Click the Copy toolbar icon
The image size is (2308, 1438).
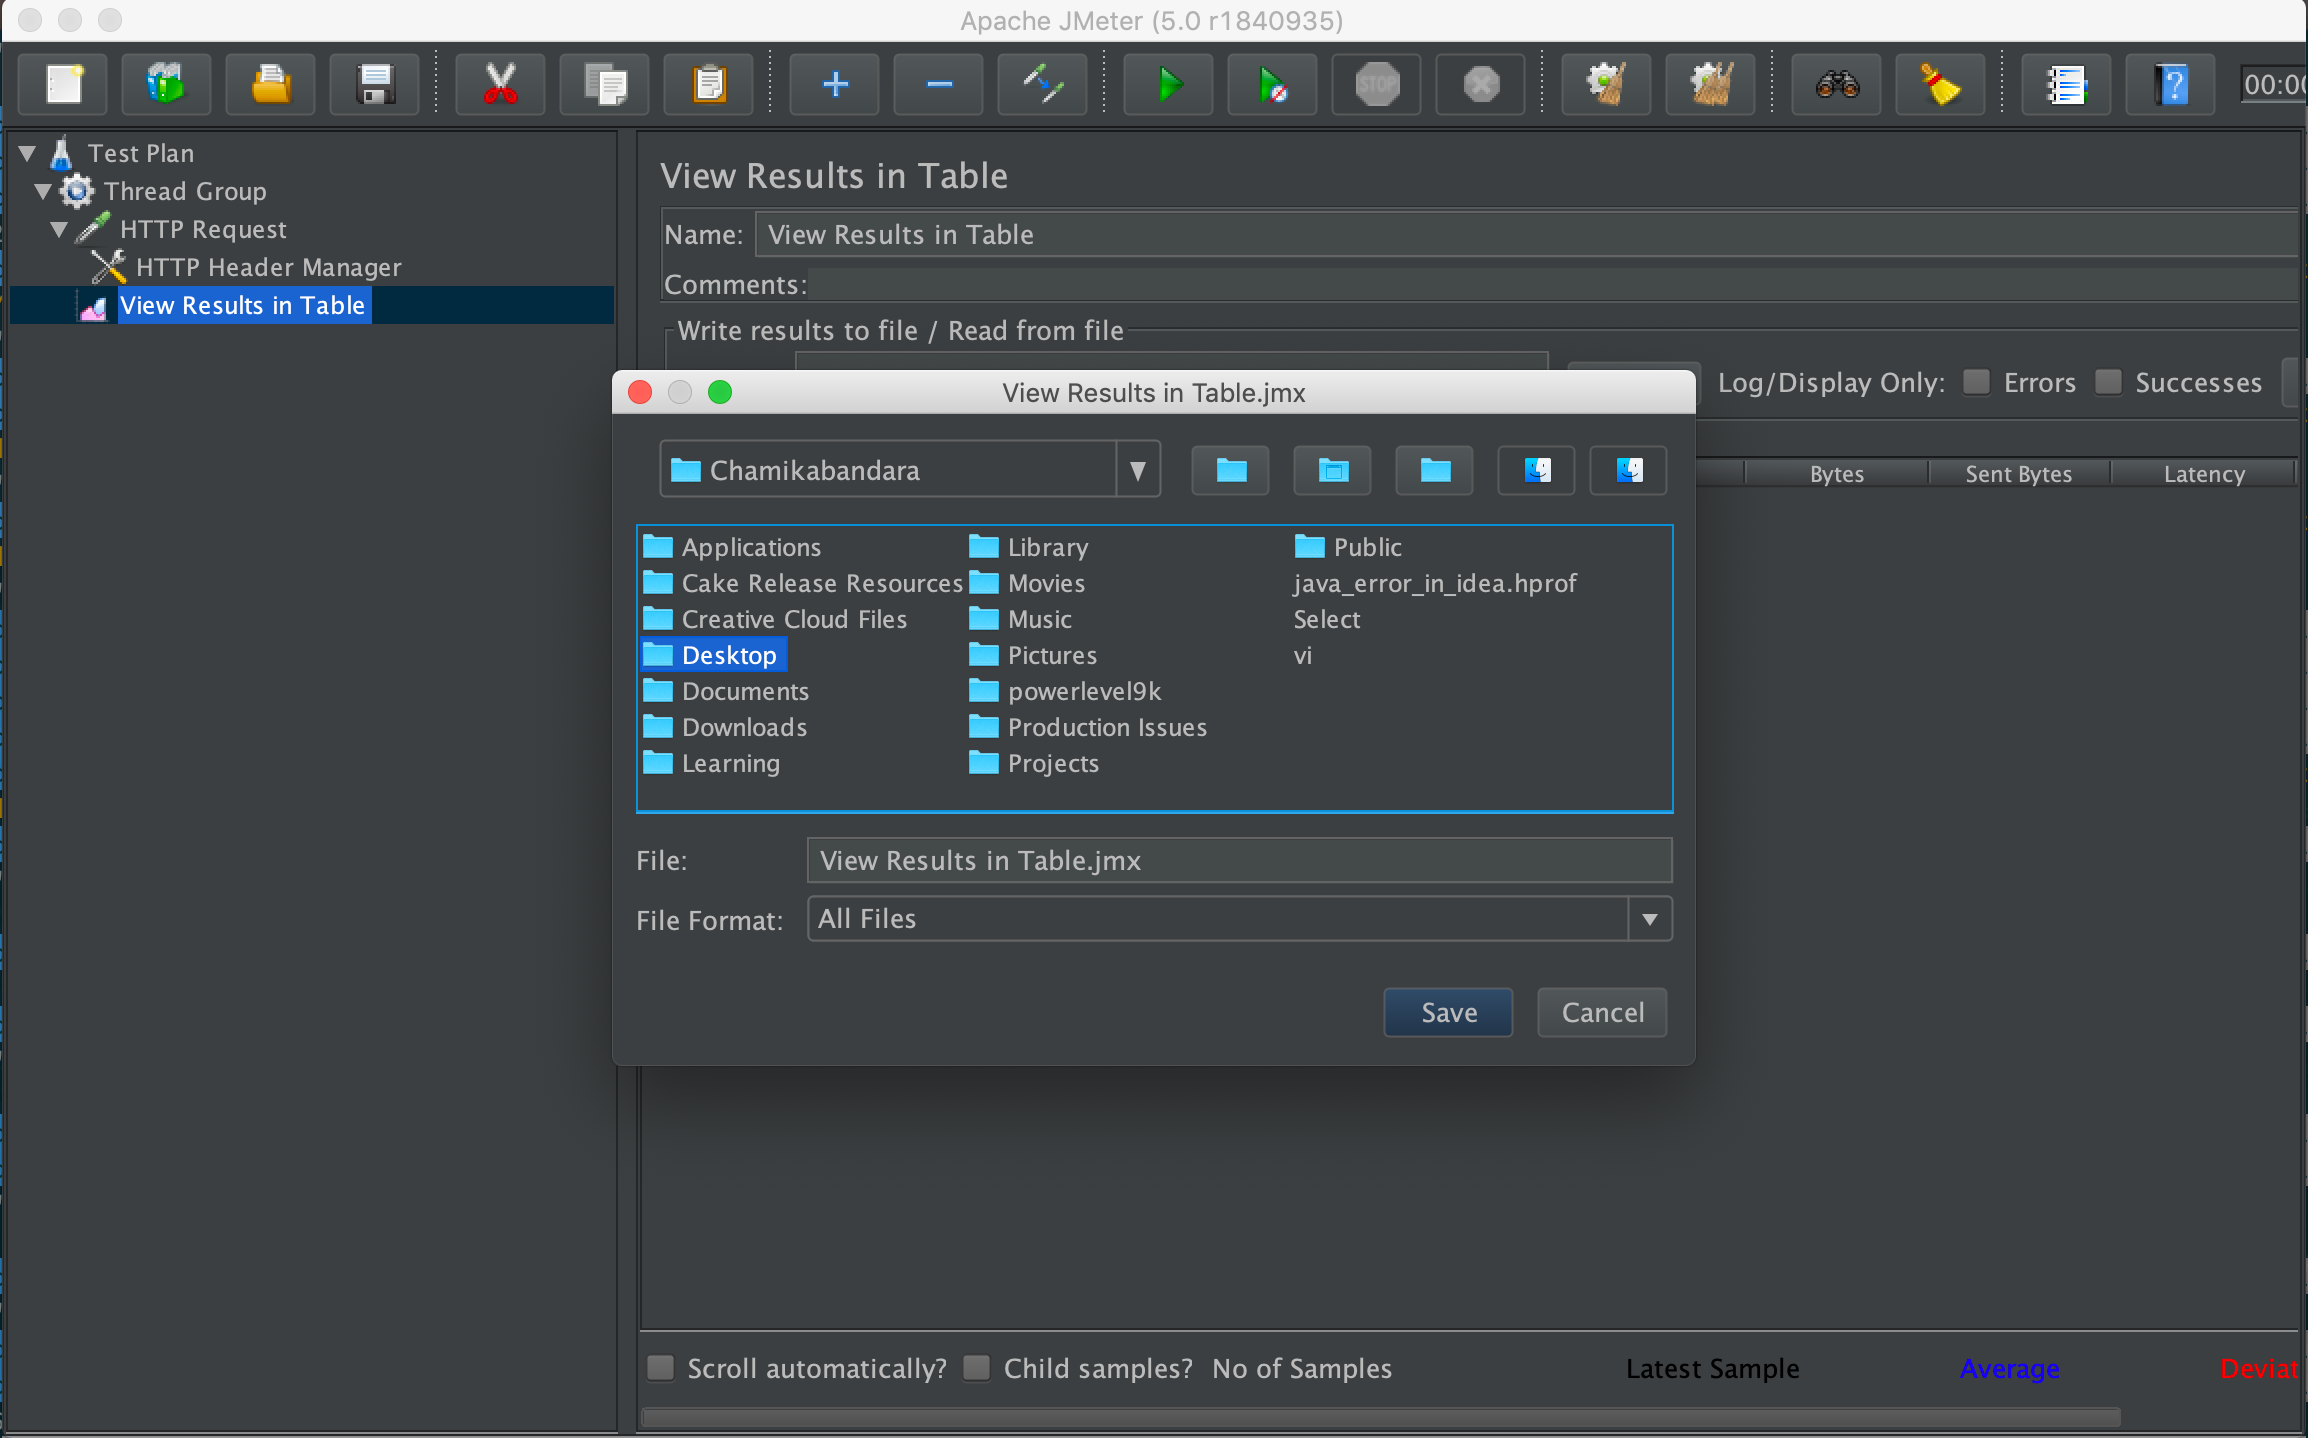pyautogui.click(x=604, y=84)
